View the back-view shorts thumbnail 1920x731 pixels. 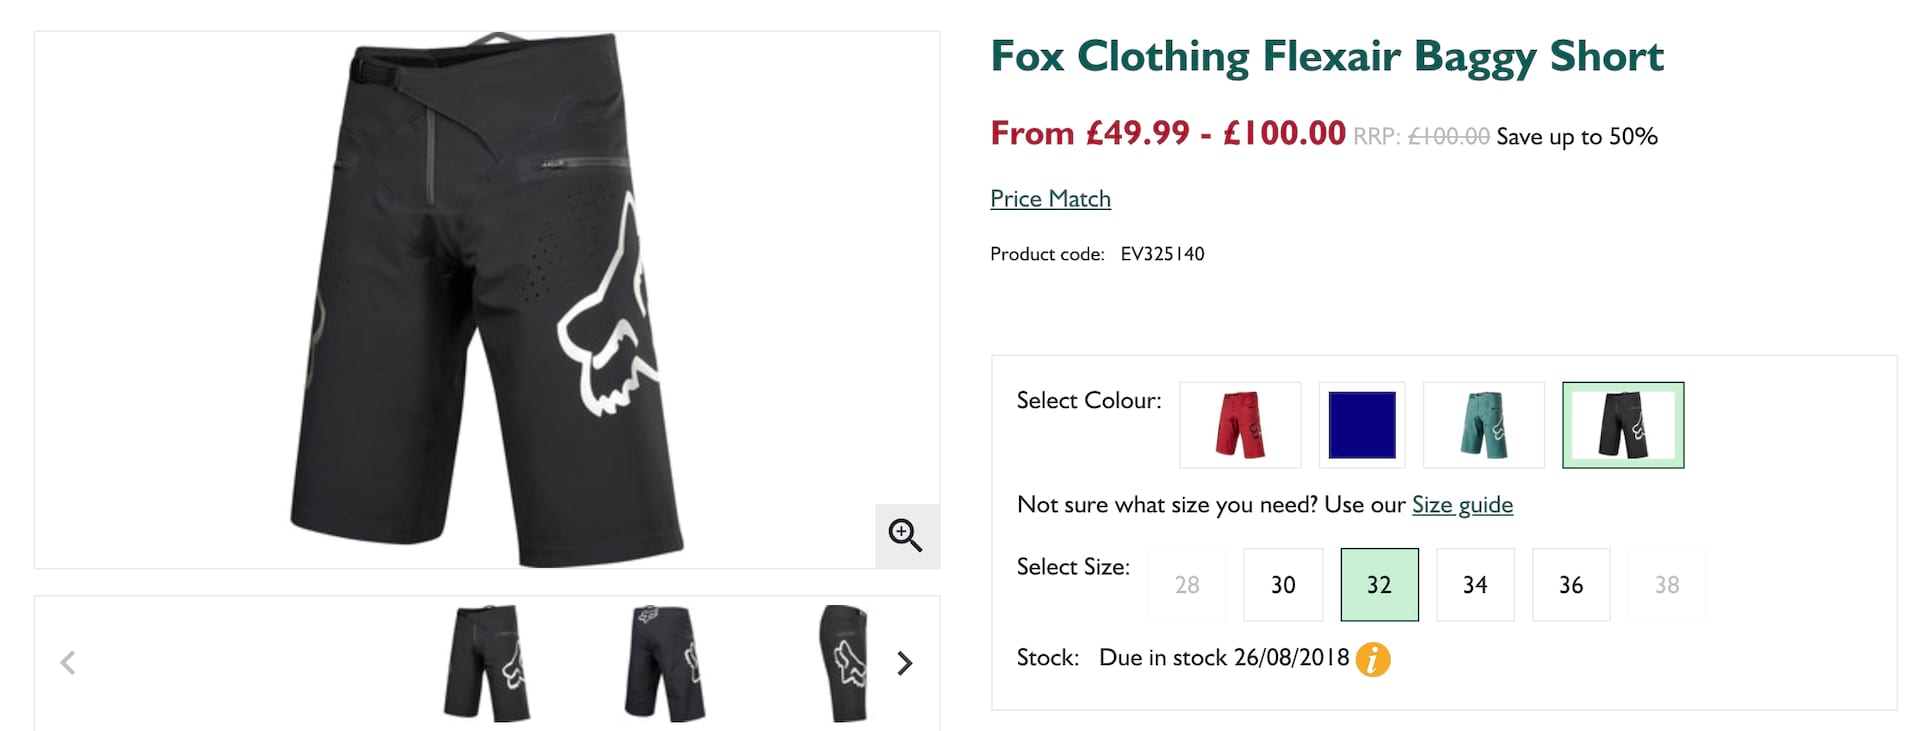tap(665, 663)
